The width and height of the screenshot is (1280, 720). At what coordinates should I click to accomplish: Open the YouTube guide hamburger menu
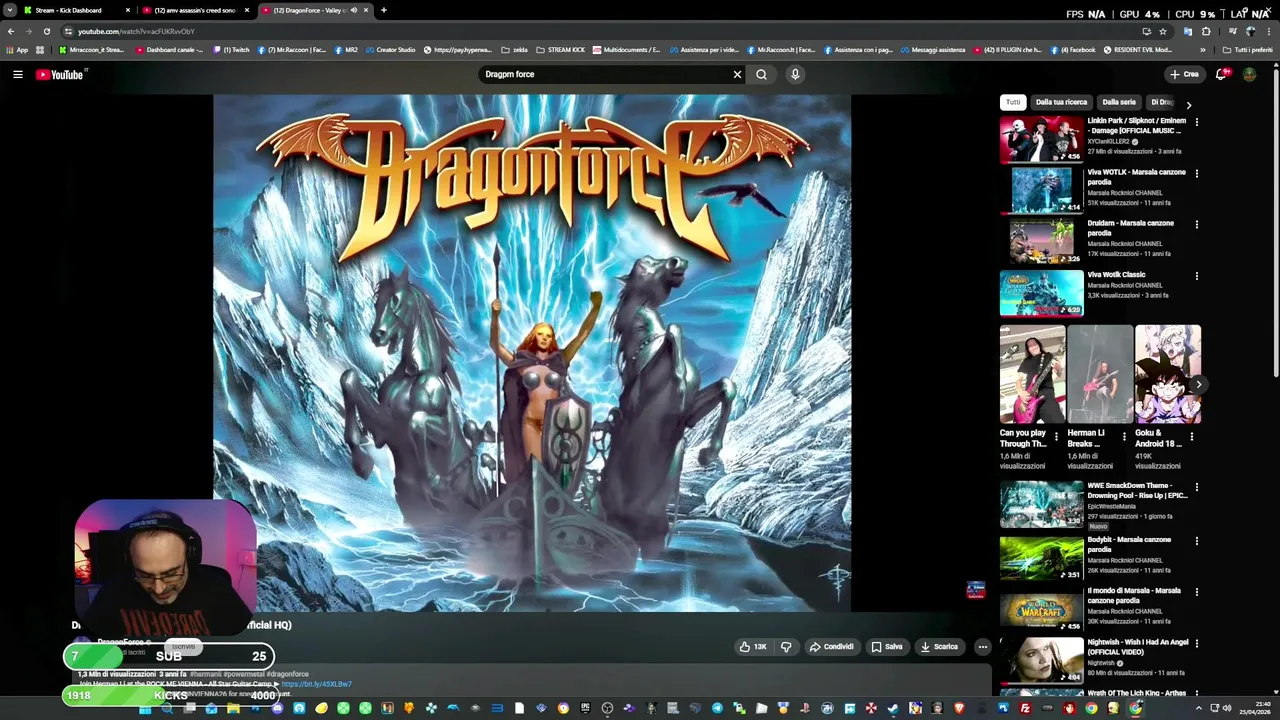click(17, 74)
